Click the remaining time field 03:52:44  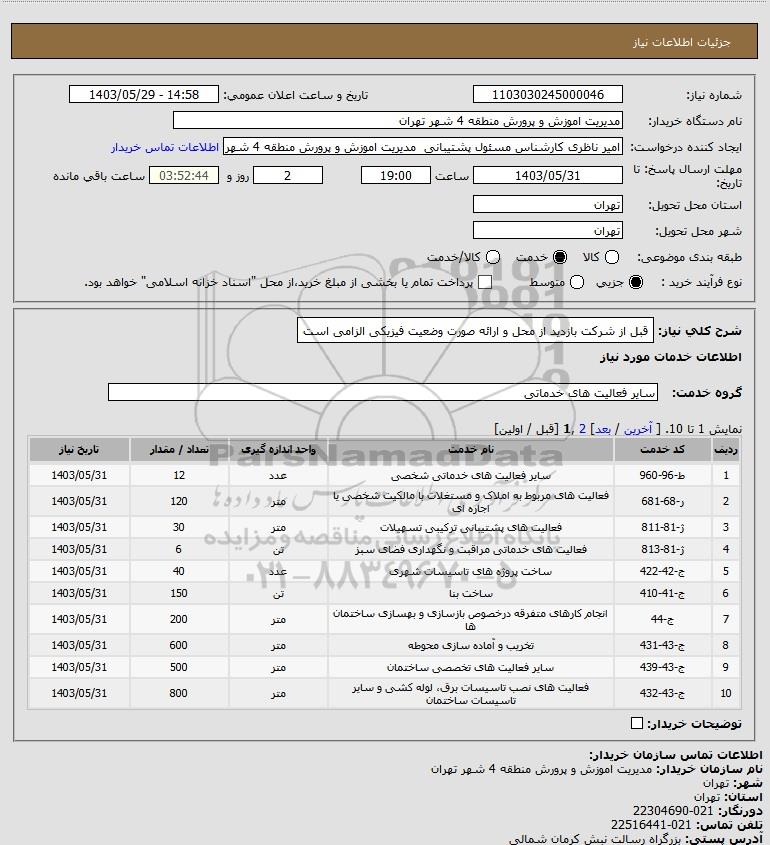[184, 175]
